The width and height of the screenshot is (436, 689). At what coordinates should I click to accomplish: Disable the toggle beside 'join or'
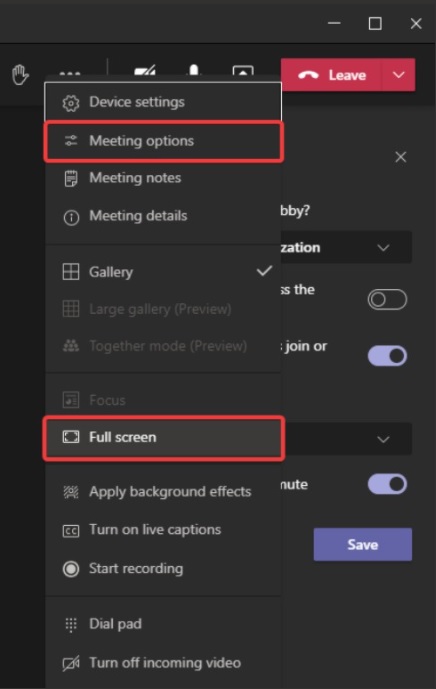click(x=387, y=355)
